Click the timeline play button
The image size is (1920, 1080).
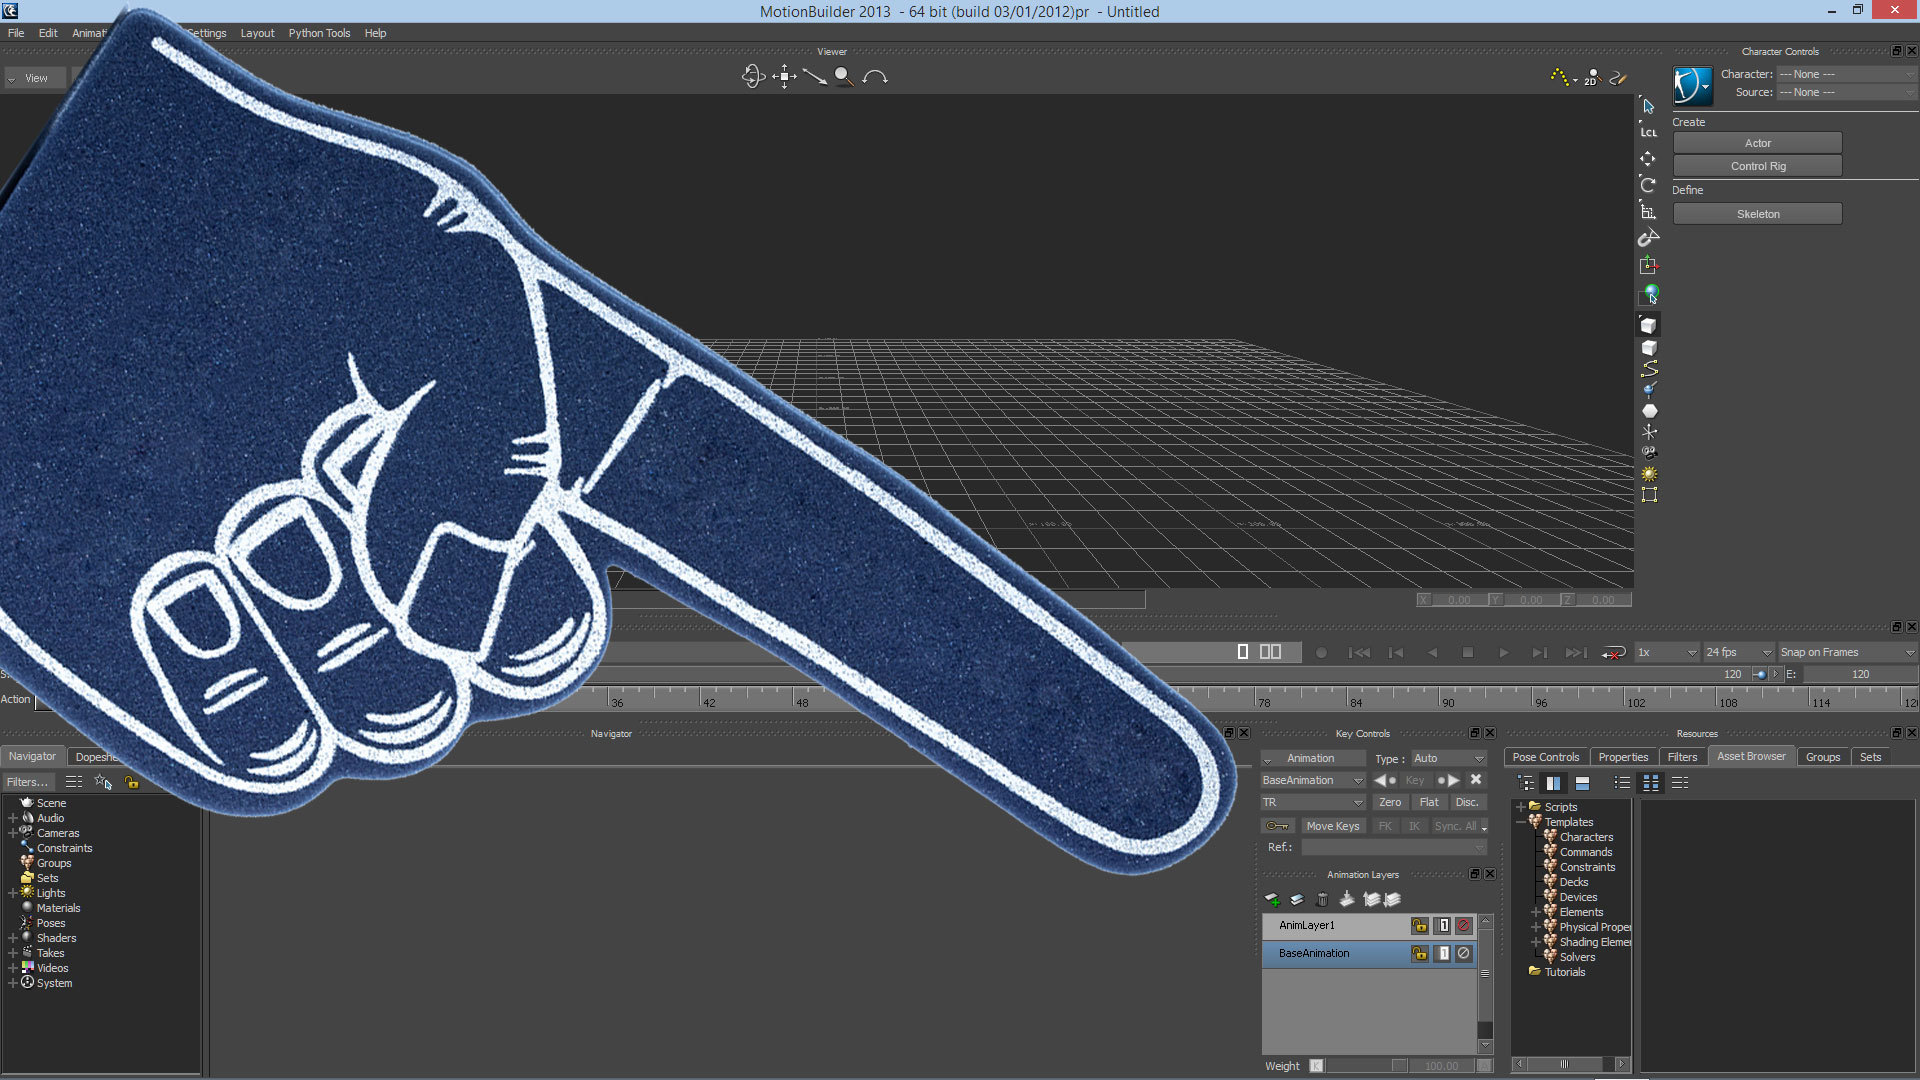(x=1503, y=653)
